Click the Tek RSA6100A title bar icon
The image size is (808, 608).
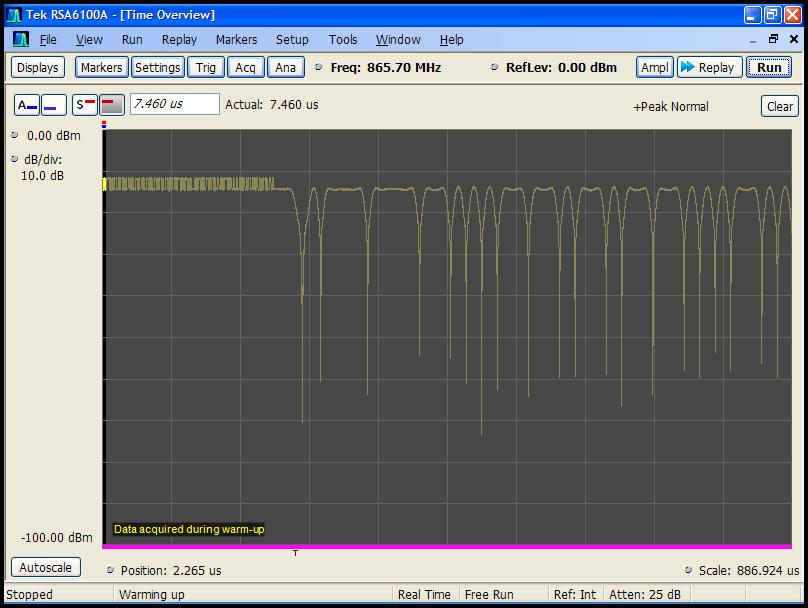[14, 15]
